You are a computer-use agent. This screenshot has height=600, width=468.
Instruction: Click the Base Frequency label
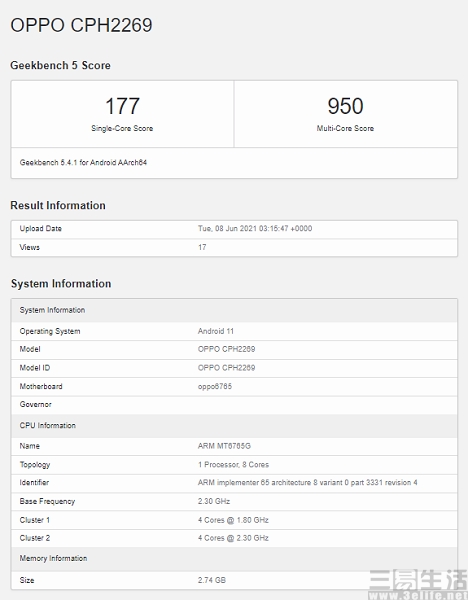pyautogui.click(x=47, y=501)
